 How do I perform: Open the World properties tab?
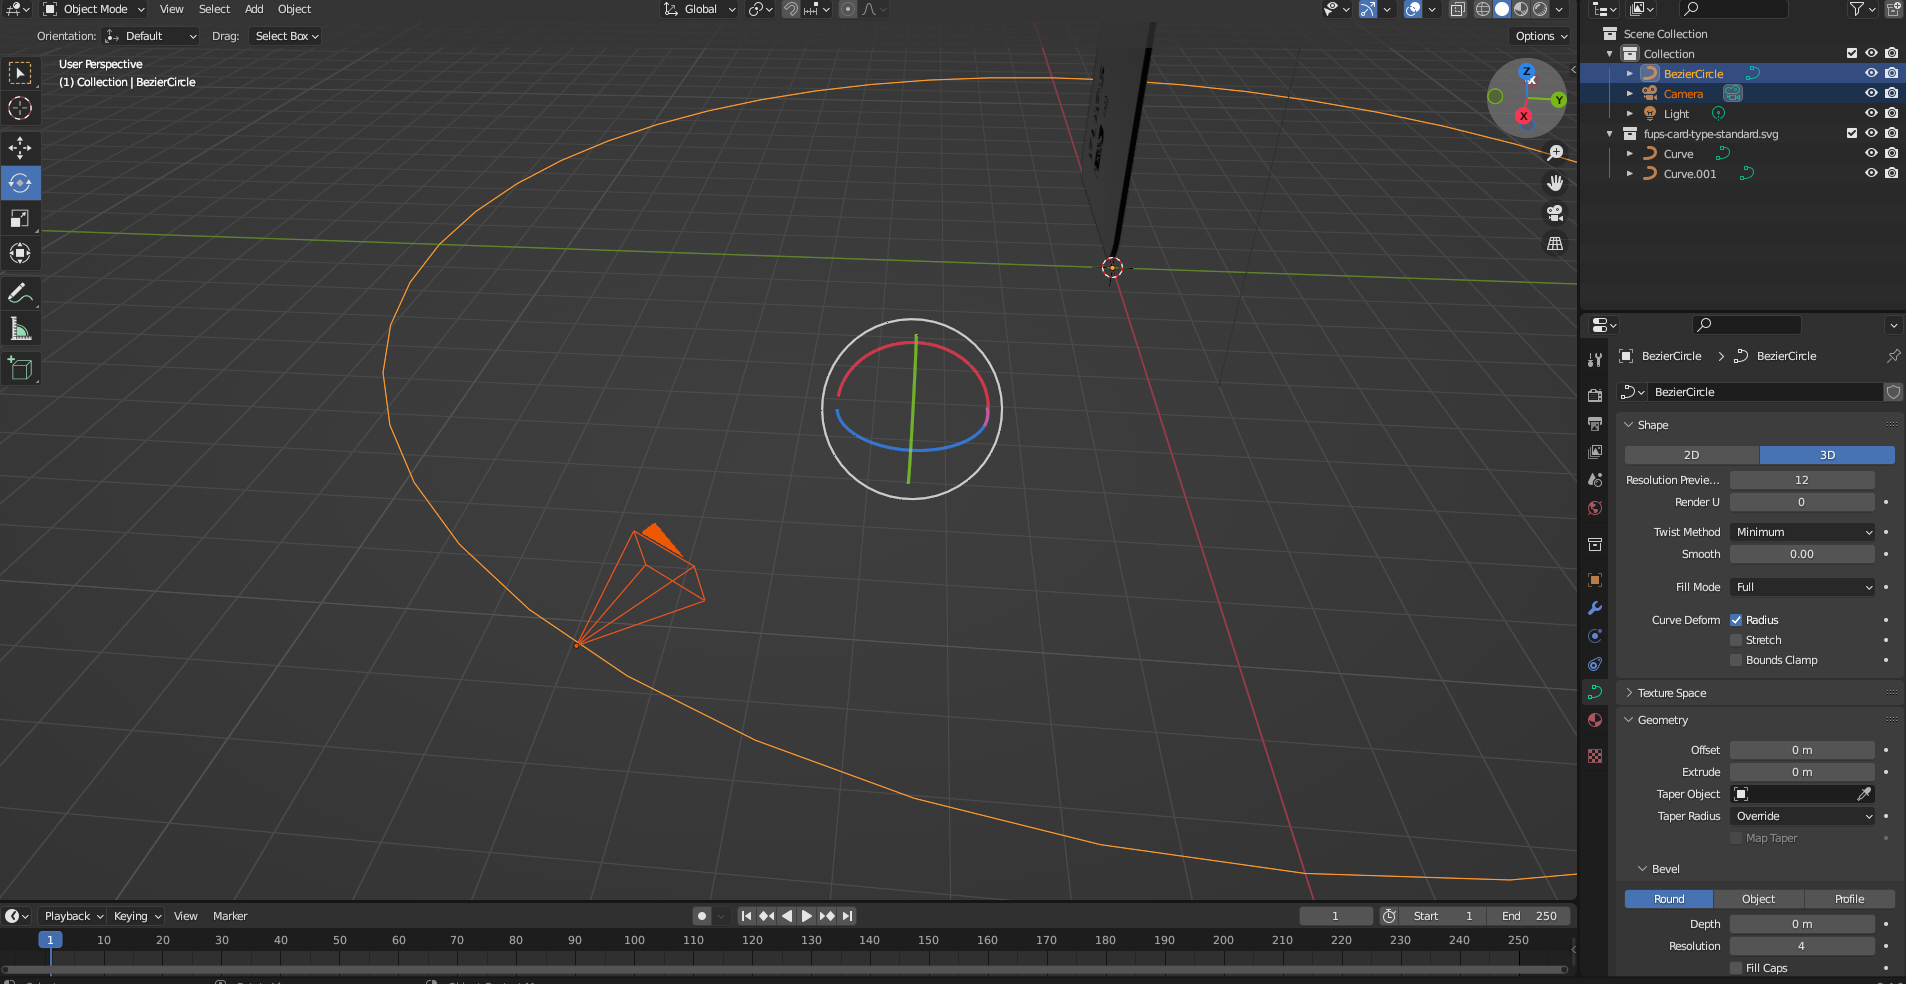click(x=1595, y=508)
